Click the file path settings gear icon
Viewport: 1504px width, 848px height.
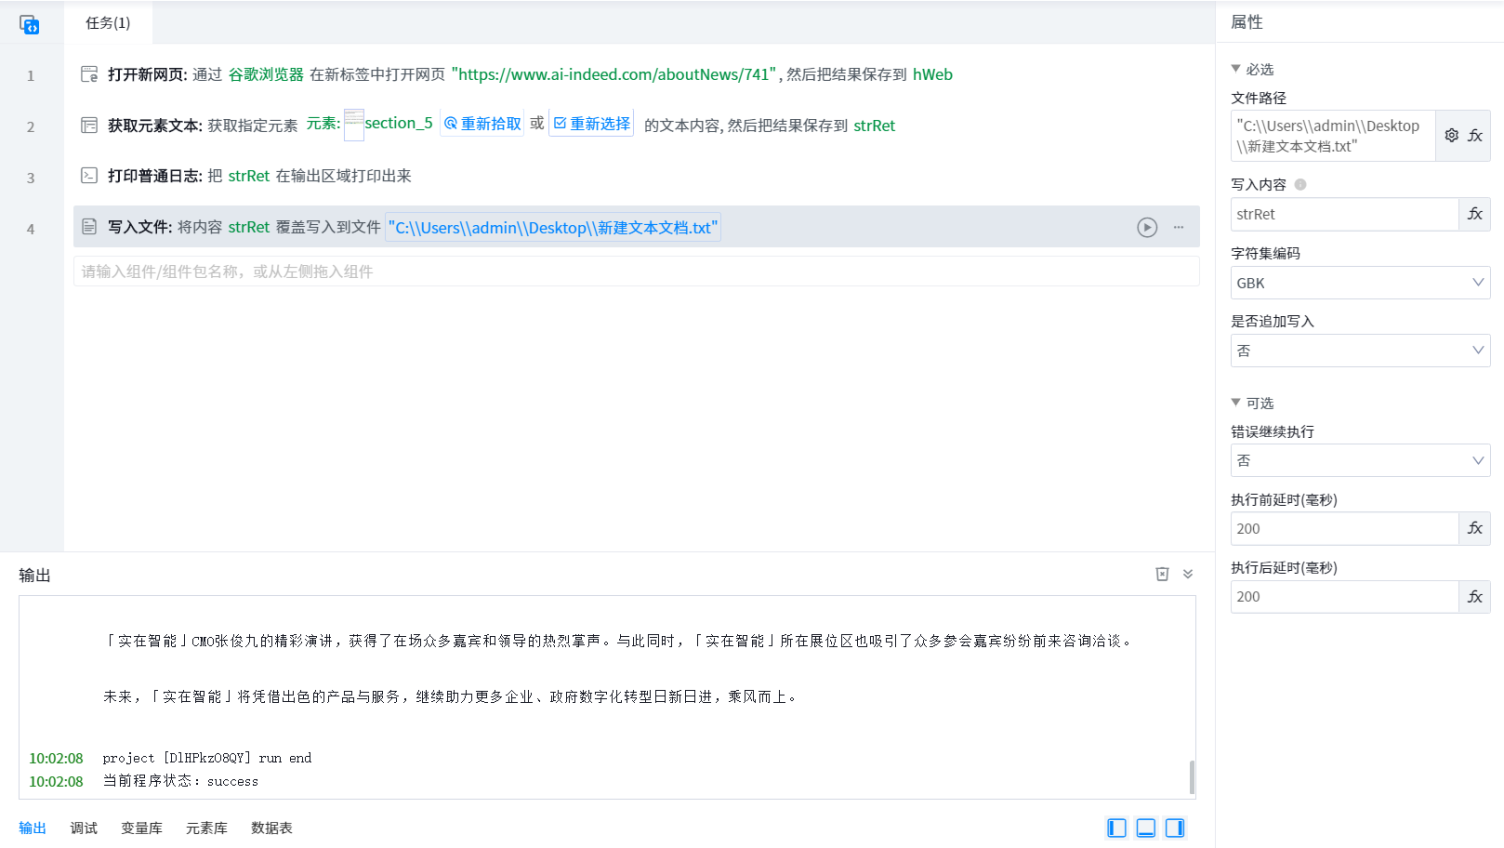pyautogui.click(x=1452, y=135)
